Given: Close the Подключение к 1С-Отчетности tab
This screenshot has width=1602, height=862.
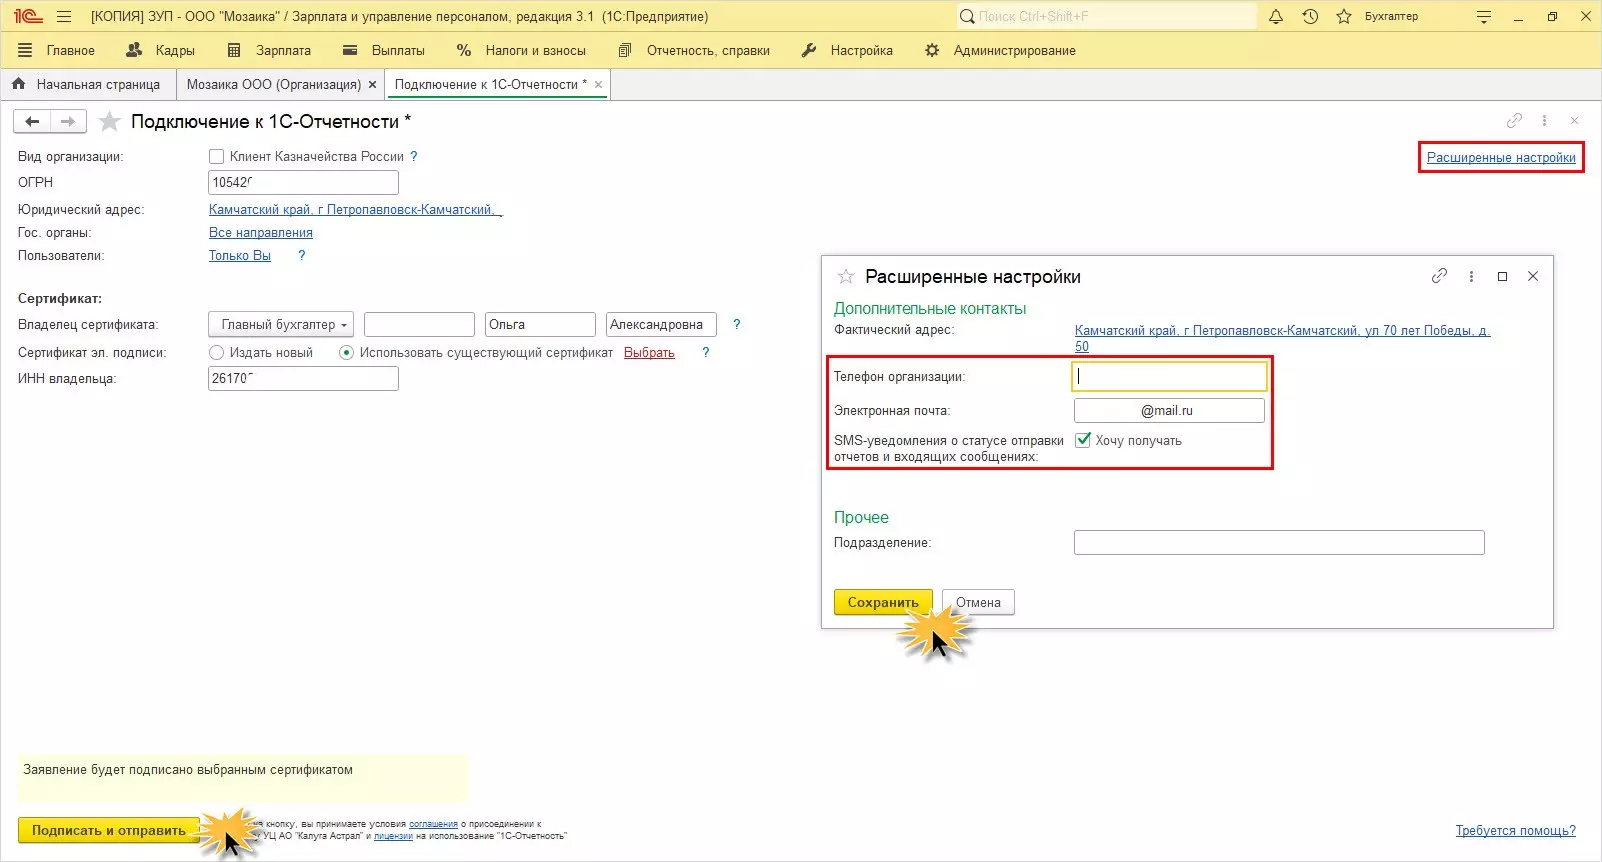Looking at the screenshot, I should tap(599, 85).
